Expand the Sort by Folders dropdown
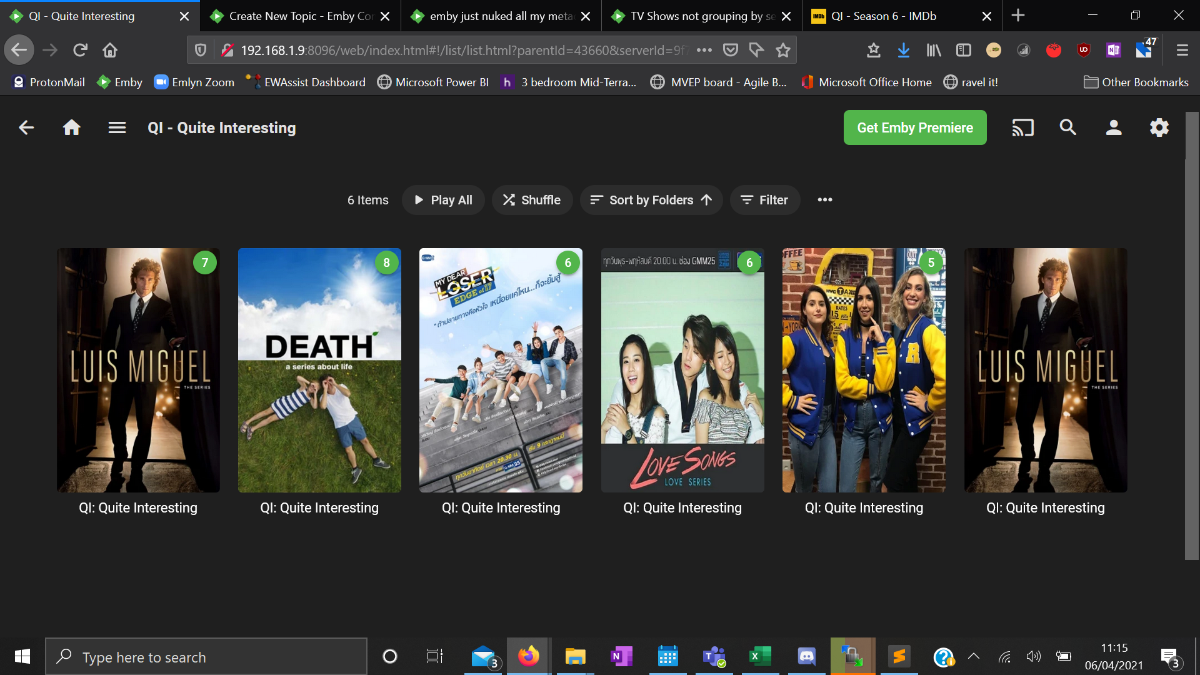 [651, 200]
